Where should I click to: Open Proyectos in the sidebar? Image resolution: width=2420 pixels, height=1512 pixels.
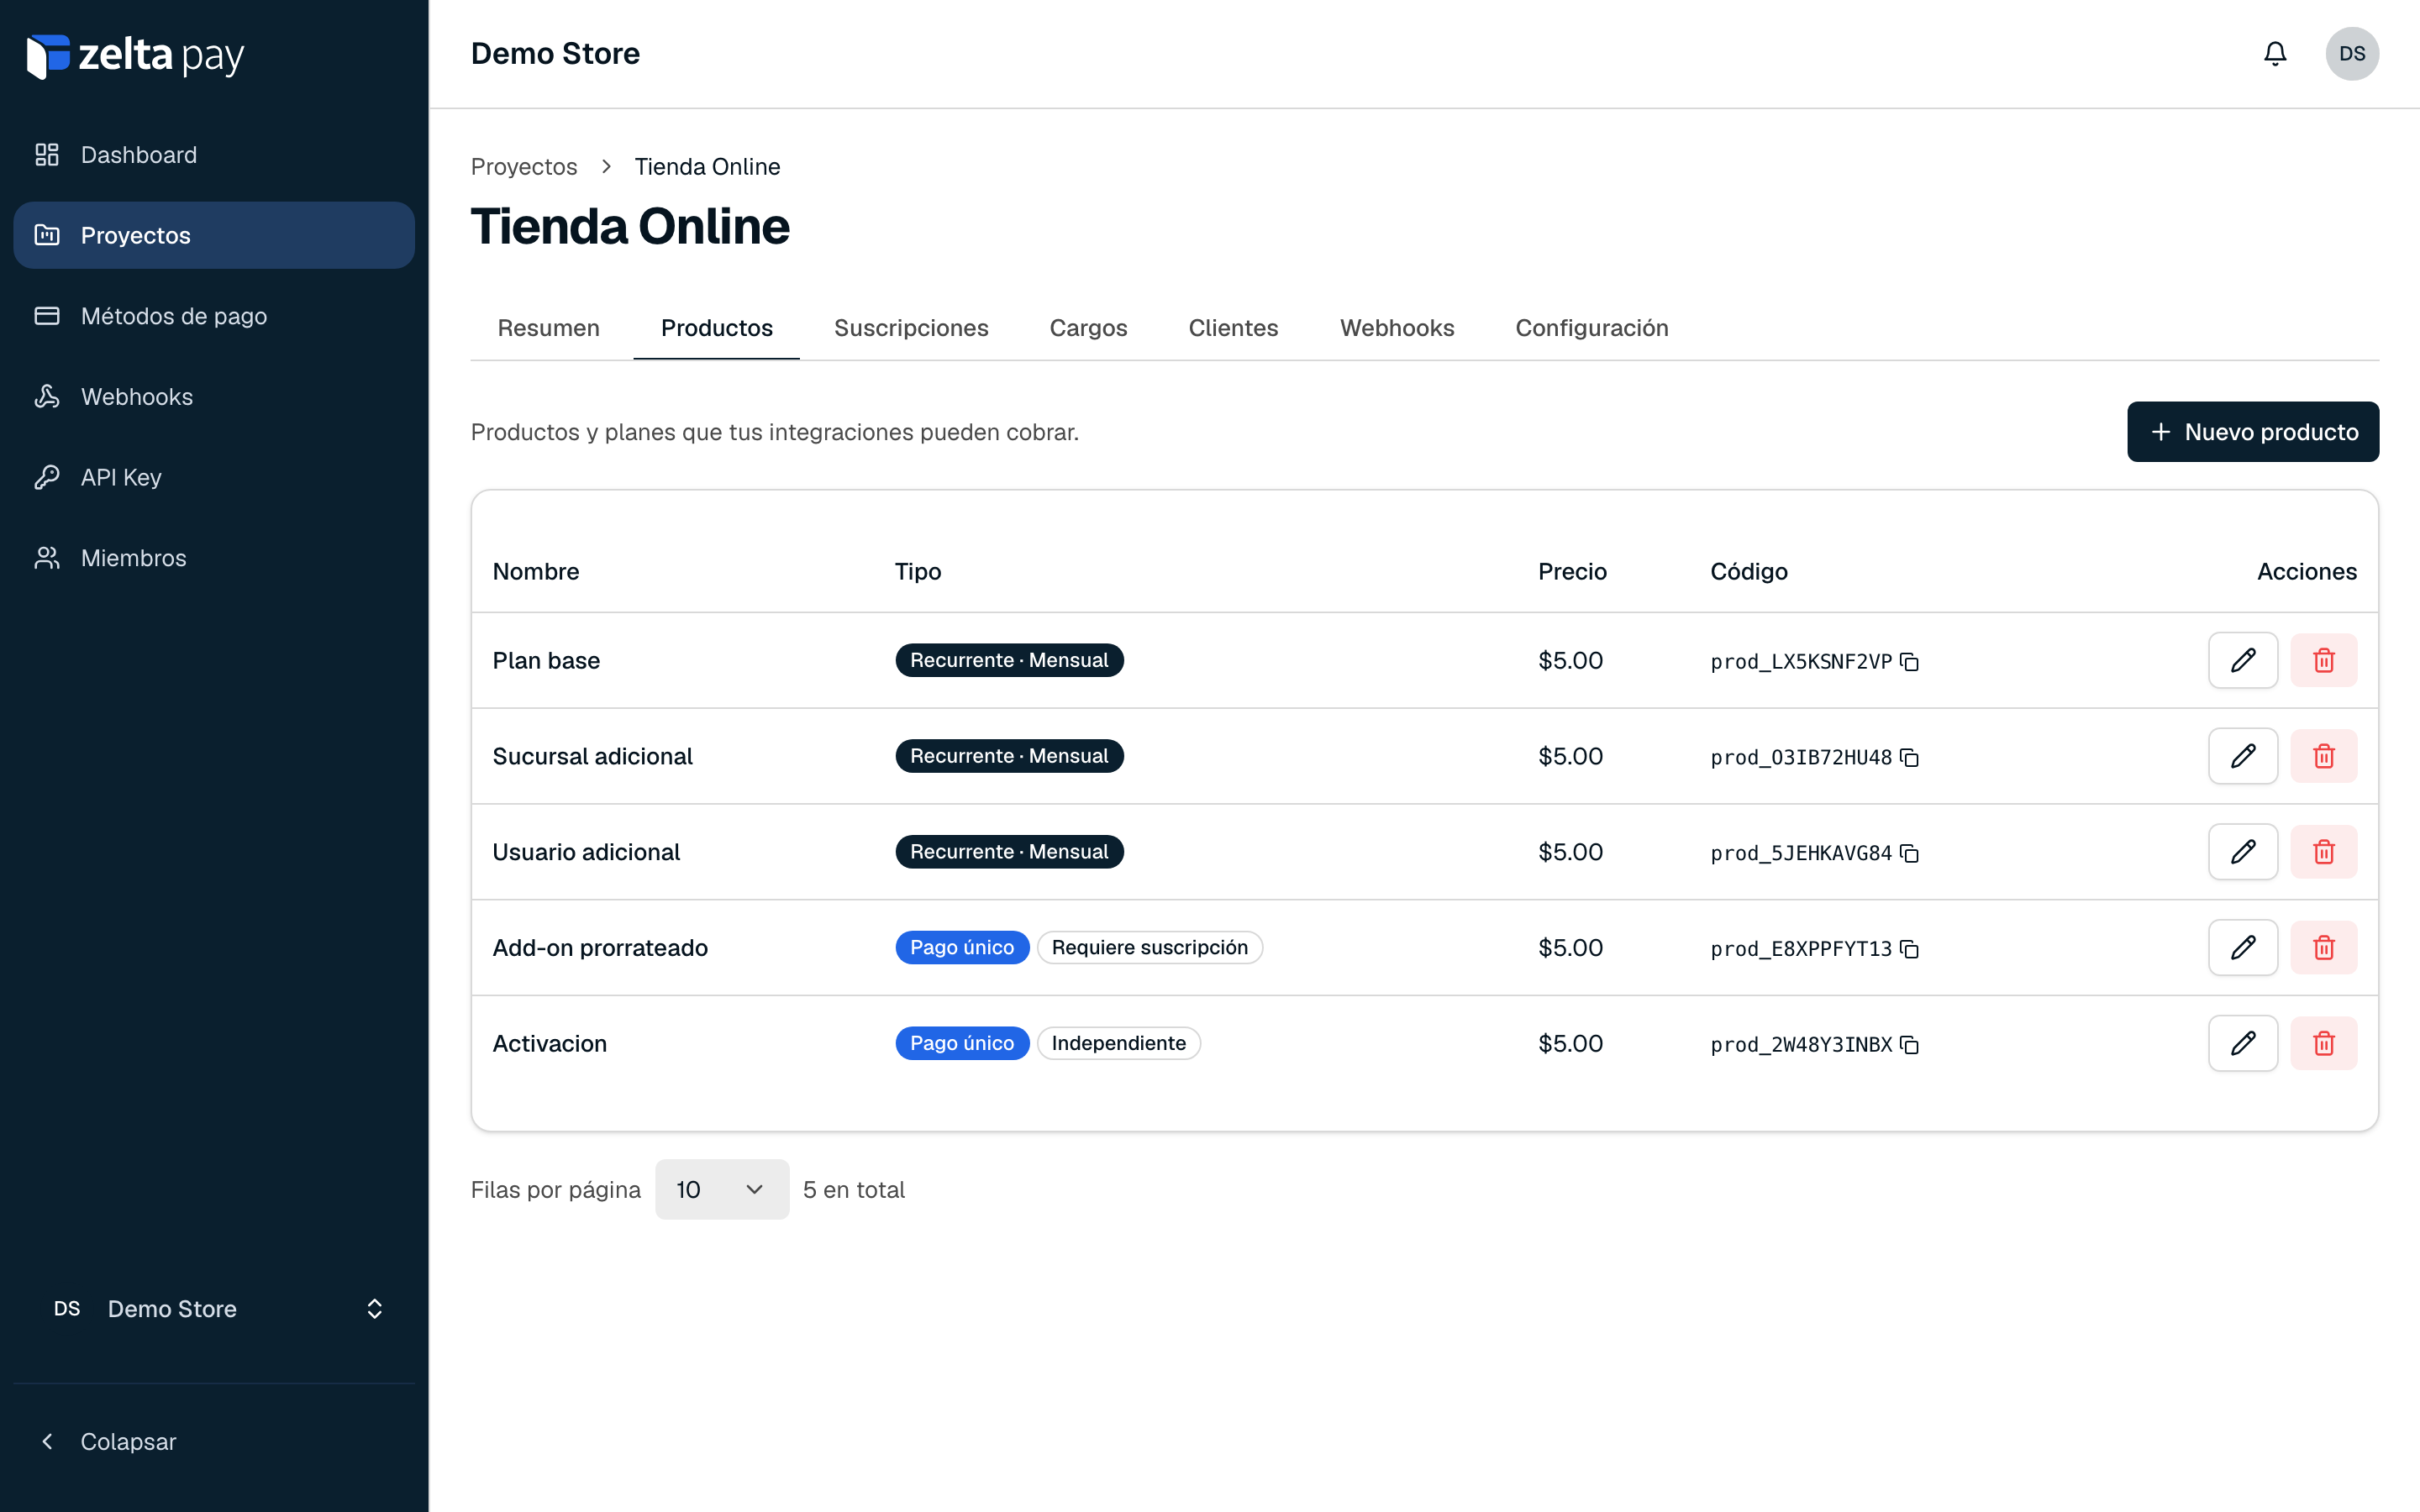(x=214, y=235)
